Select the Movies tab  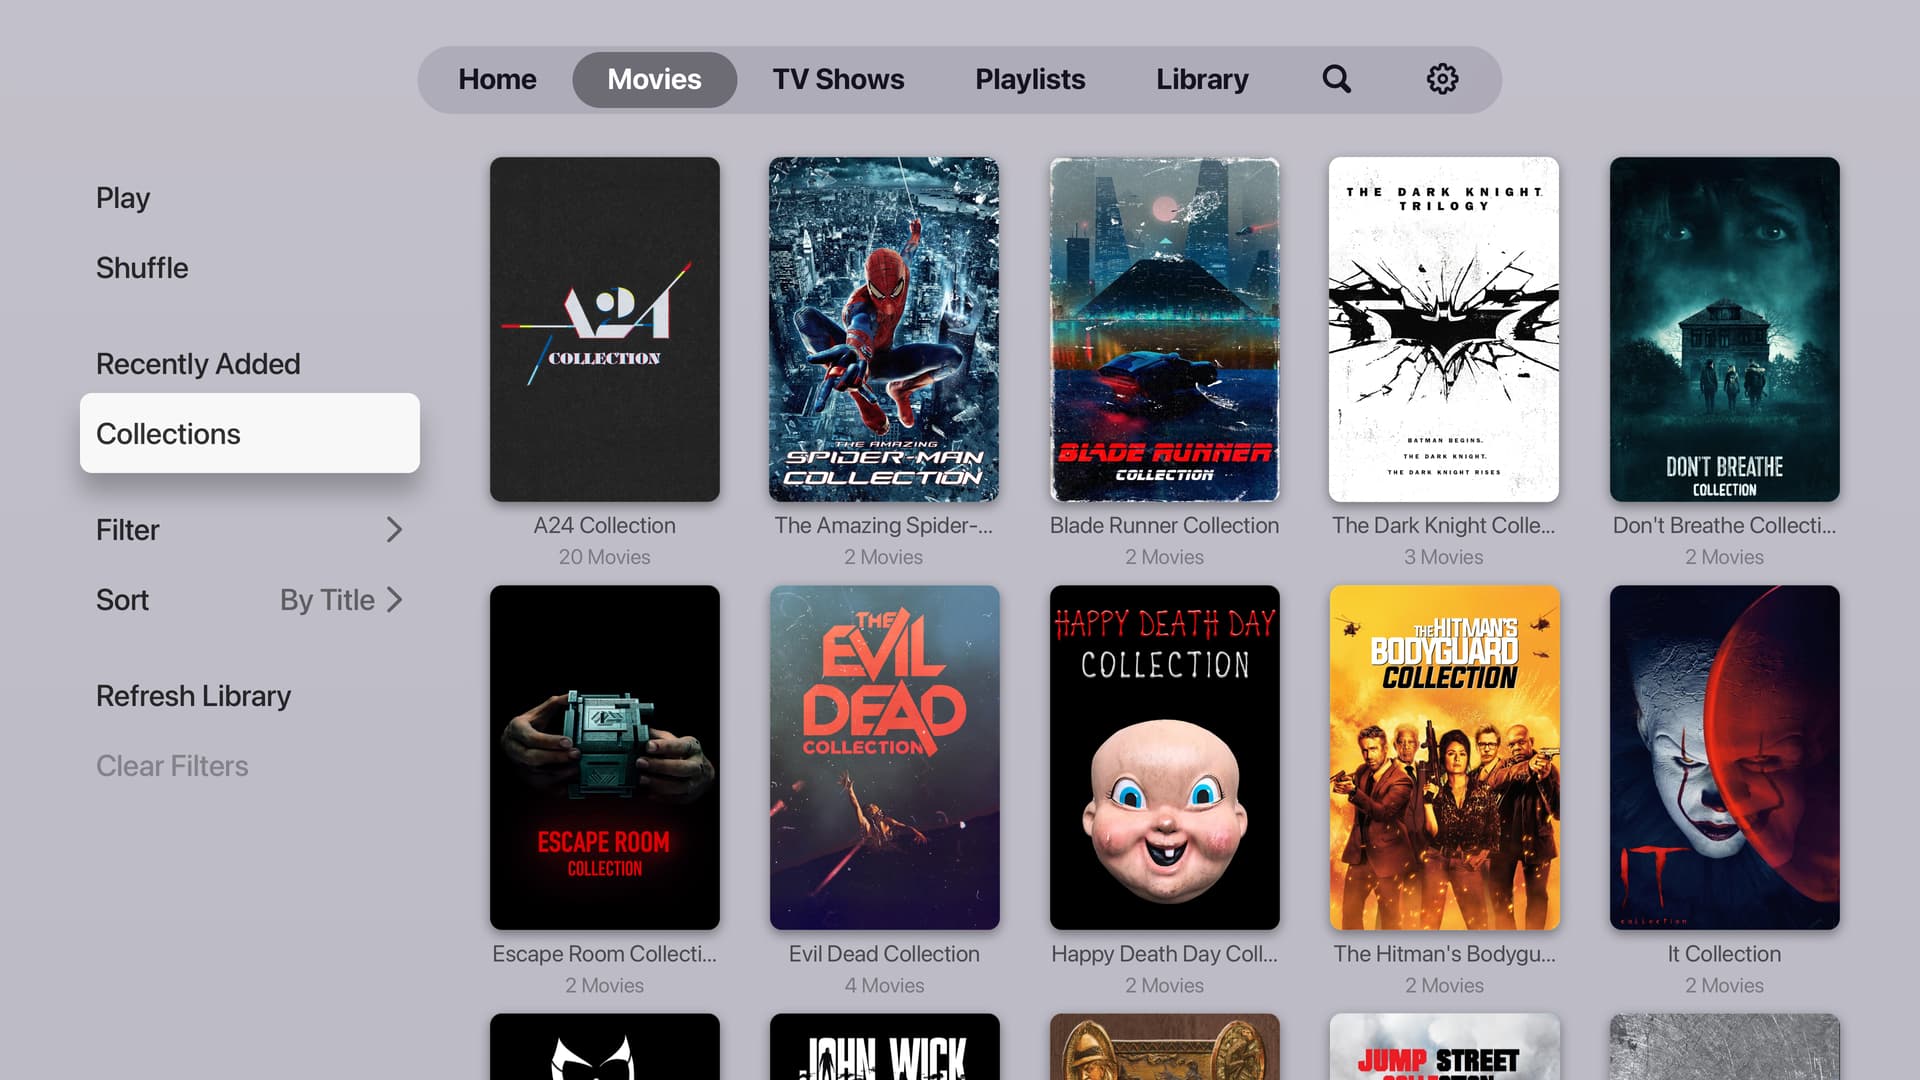tap(654, 79)
